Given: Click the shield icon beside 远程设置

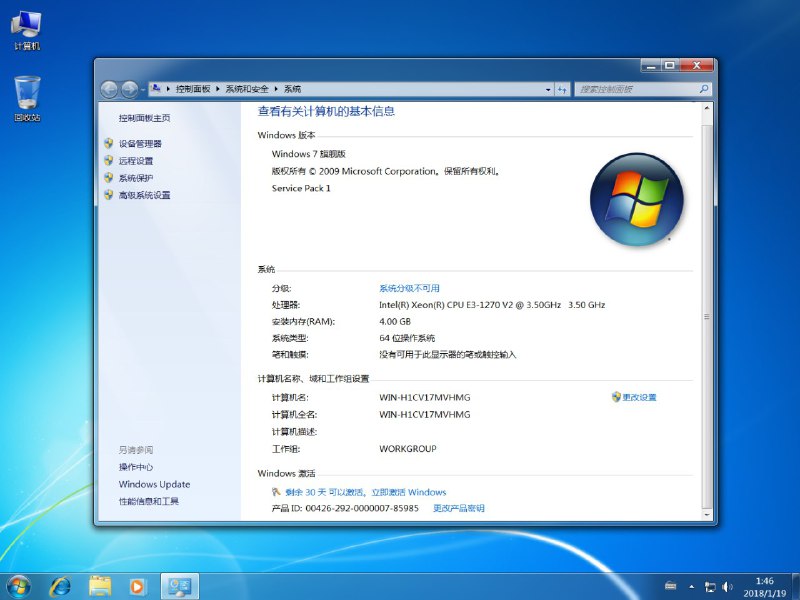Looking at the screenshot, I should 108,160.
